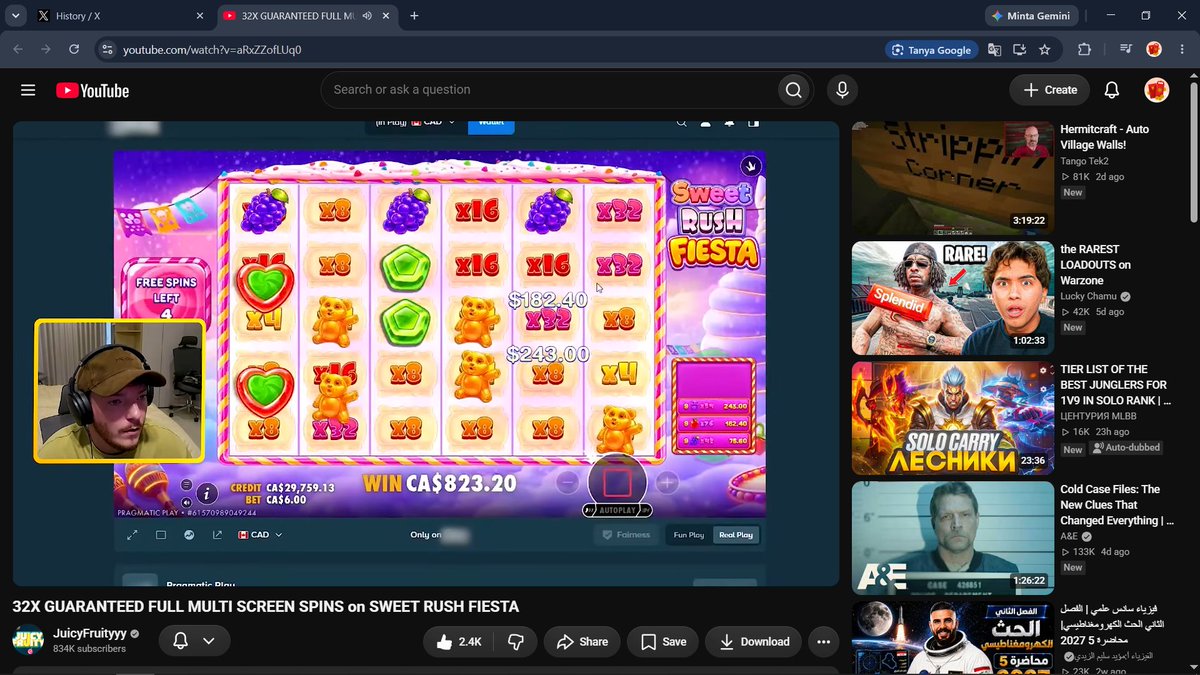
Task: Open Minta Gemini button
Action: point(1031,16)
